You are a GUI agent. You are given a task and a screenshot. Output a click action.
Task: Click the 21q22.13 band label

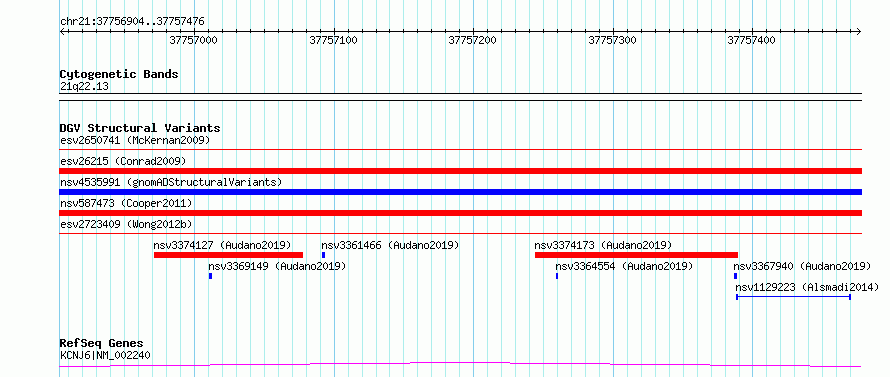(x=85, y=87)
